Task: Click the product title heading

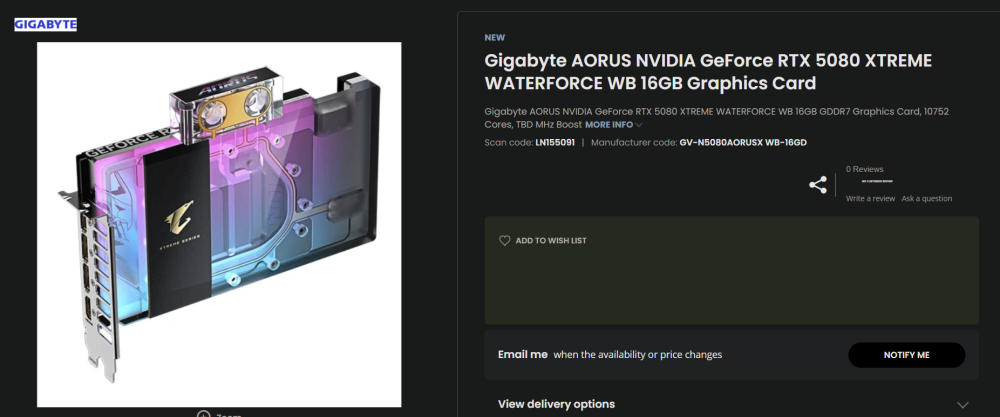Action: click(x=708, y=72)
